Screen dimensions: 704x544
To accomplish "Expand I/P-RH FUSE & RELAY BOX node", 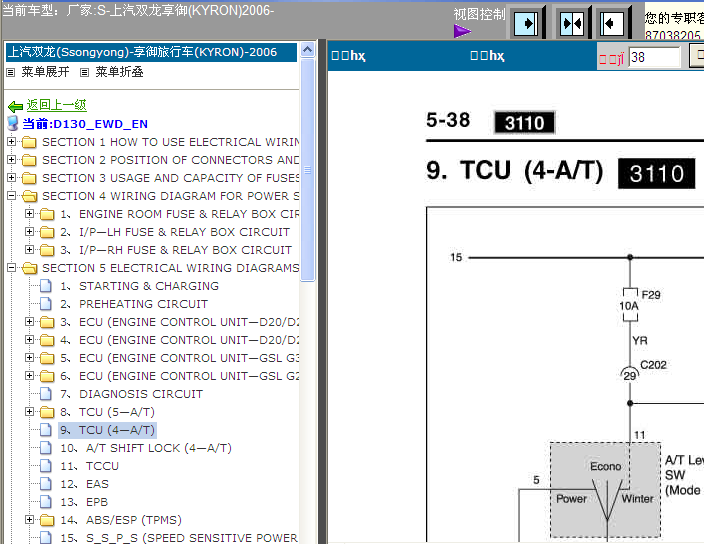I will (x=30, y=250).
